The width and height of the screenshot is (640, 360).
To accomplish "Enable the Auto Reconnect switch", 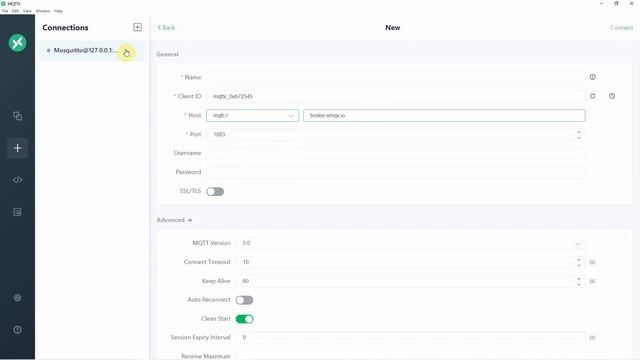I will click(x=244, y=300).
